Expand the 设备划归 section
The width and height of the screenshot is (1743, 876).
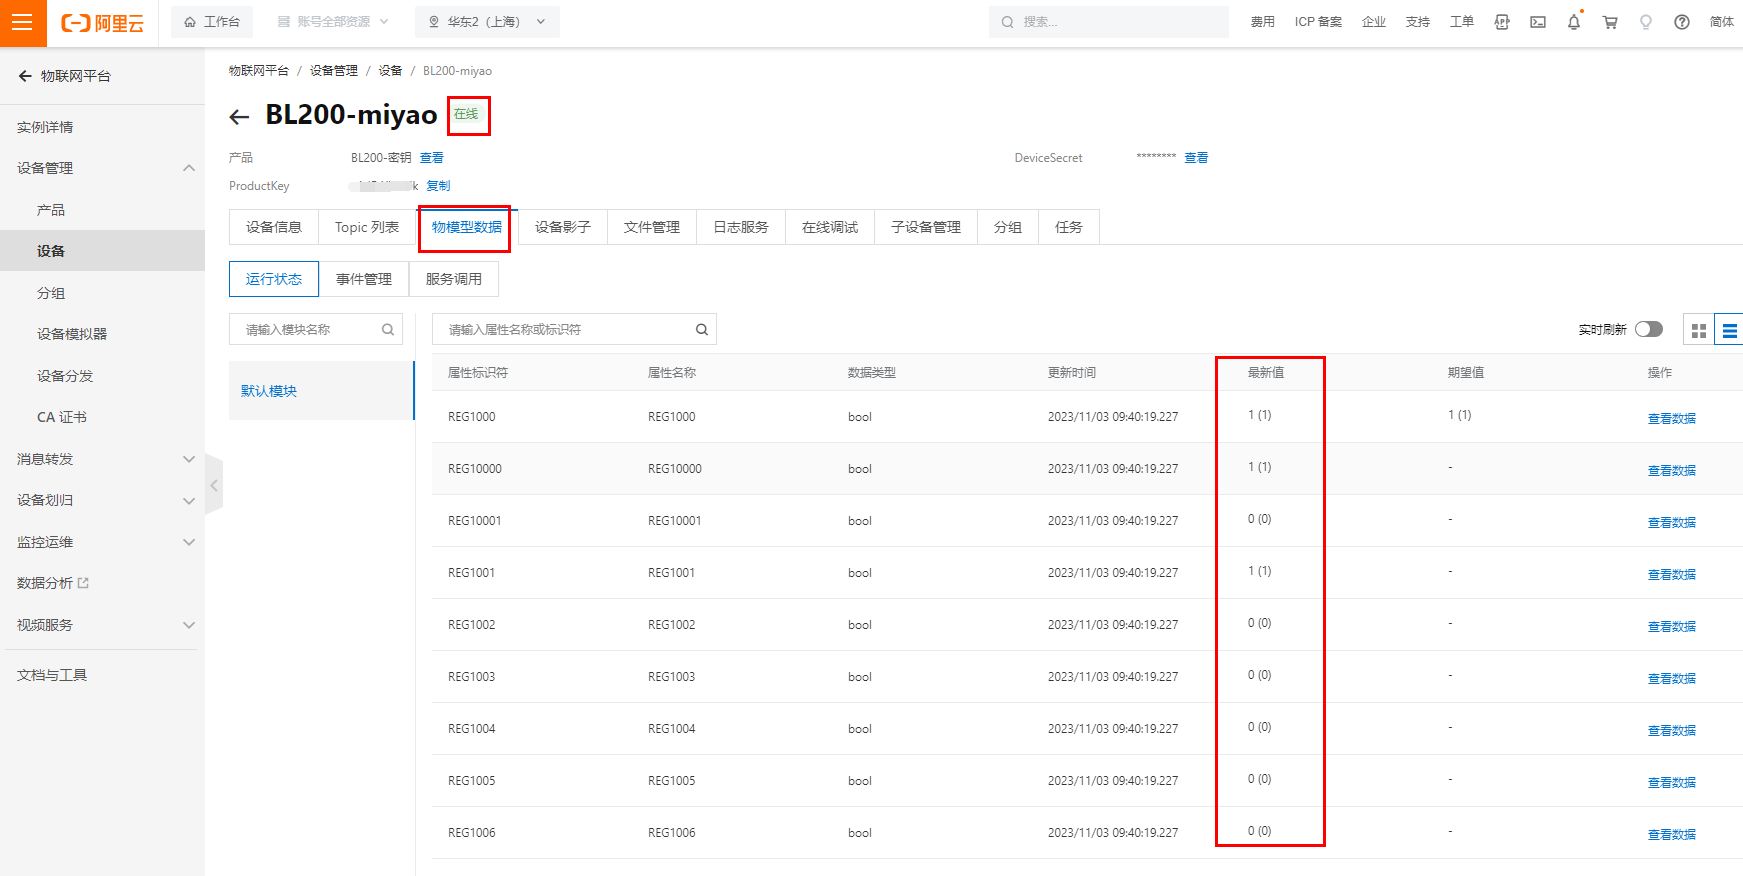point(189,501)
